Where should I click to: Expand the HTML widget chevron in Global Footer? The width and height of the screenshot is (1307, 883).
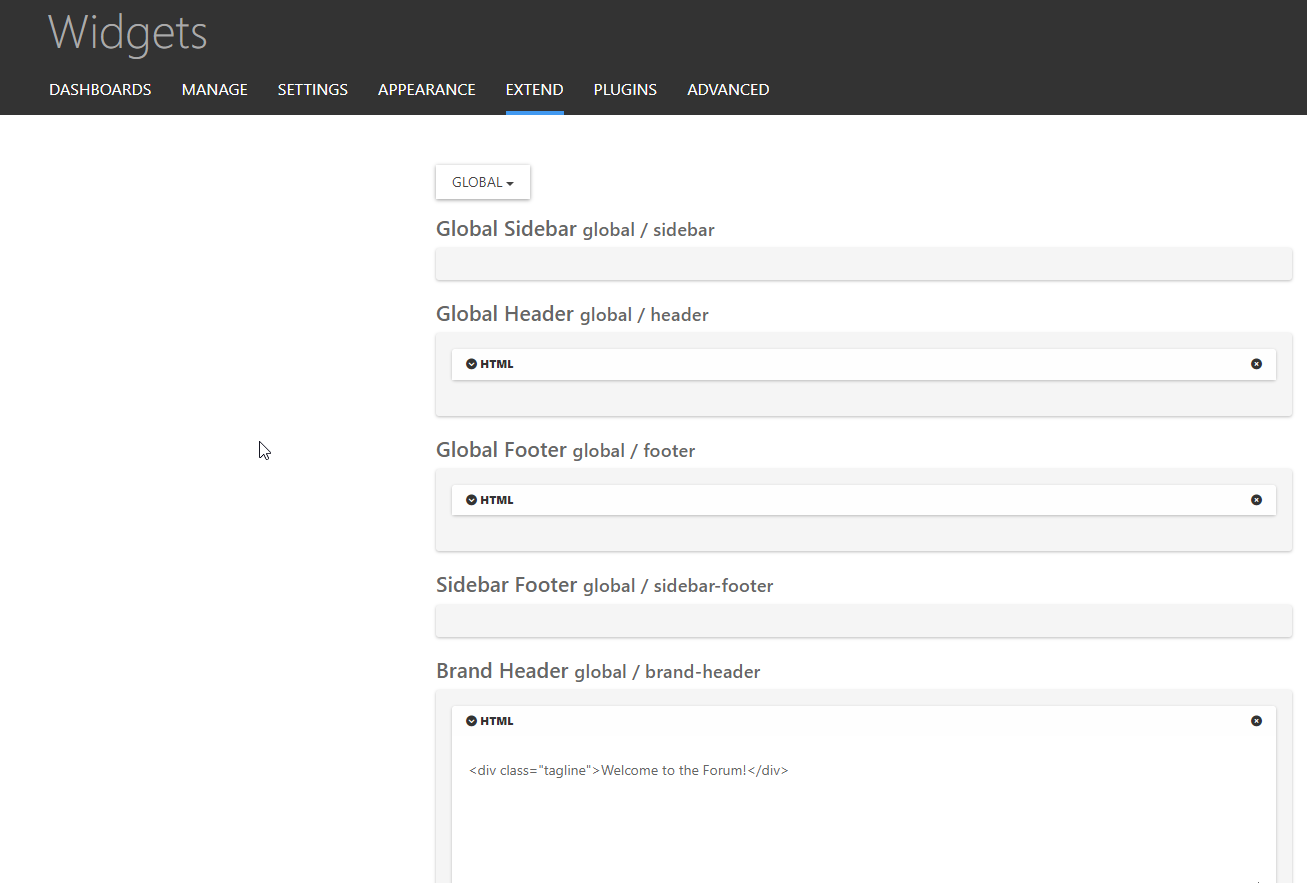(x=472, y=500)
